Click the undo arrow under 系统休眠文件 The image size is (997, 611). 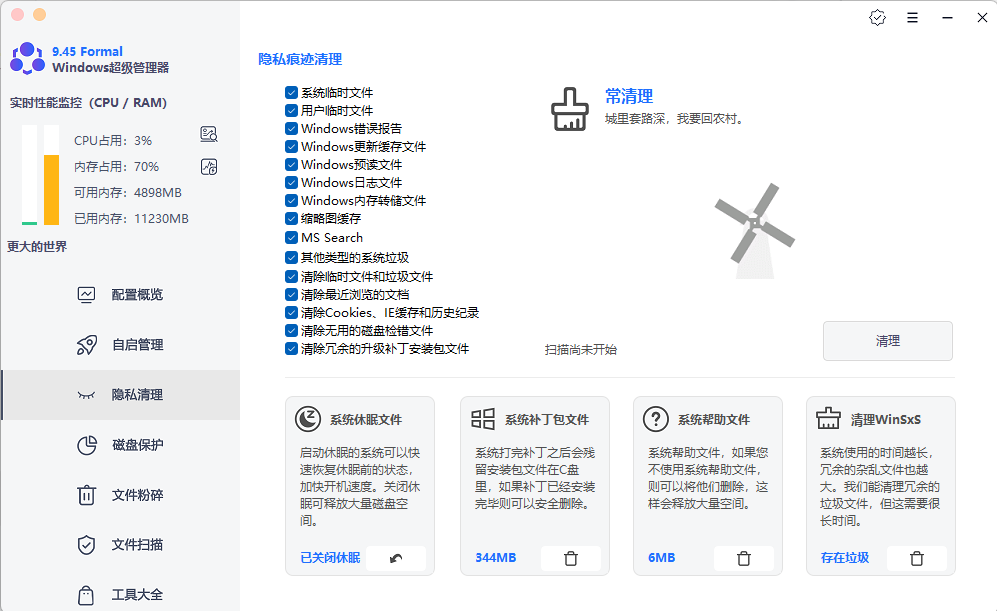[x=394, y=558]
